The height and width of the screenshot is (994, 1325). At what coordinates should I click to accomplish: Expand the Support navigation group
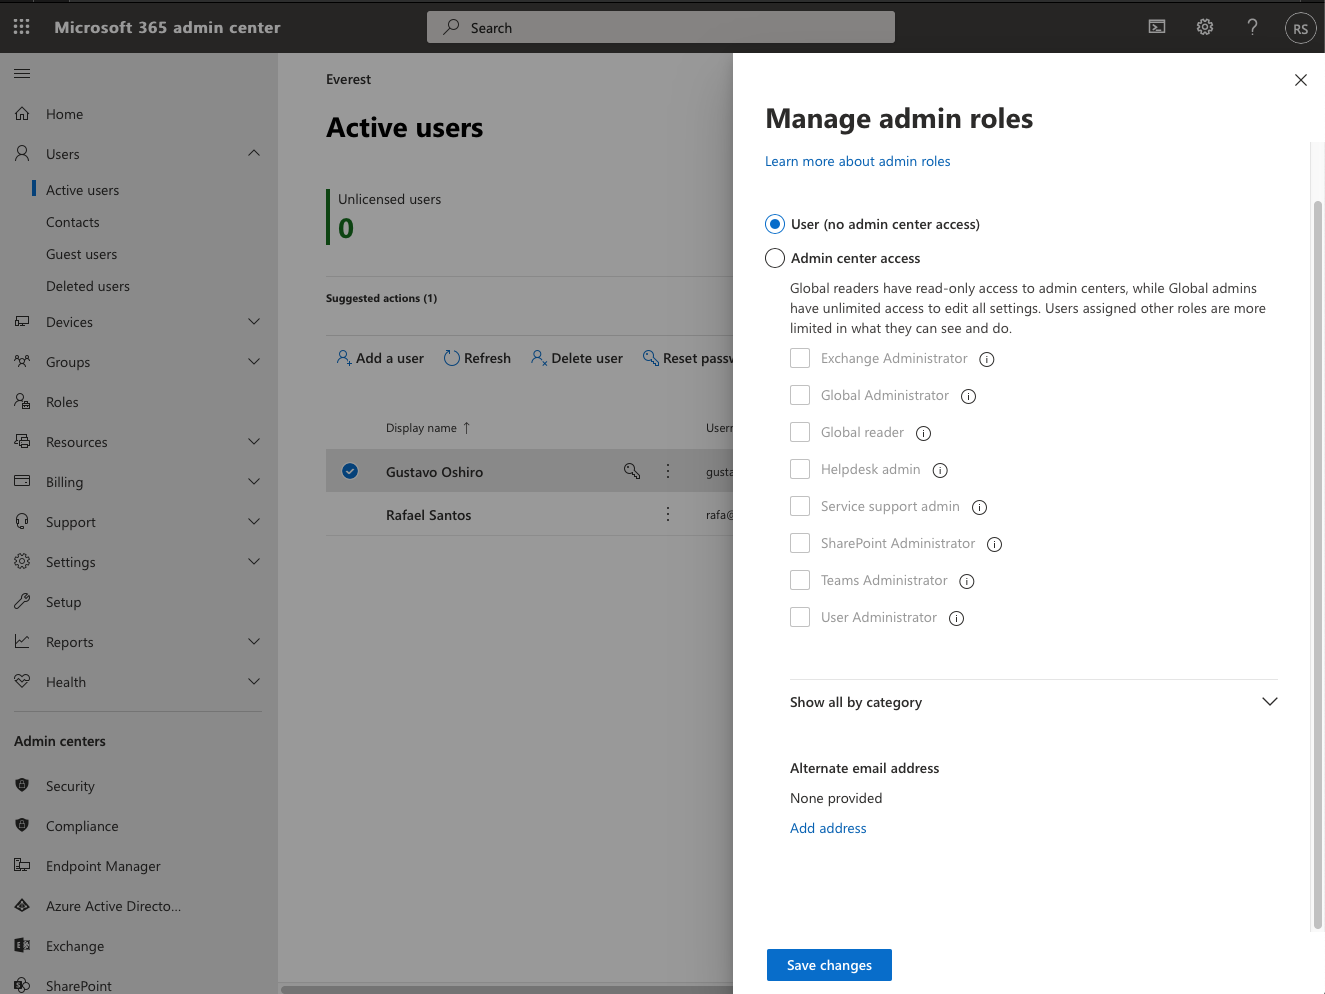254,521
